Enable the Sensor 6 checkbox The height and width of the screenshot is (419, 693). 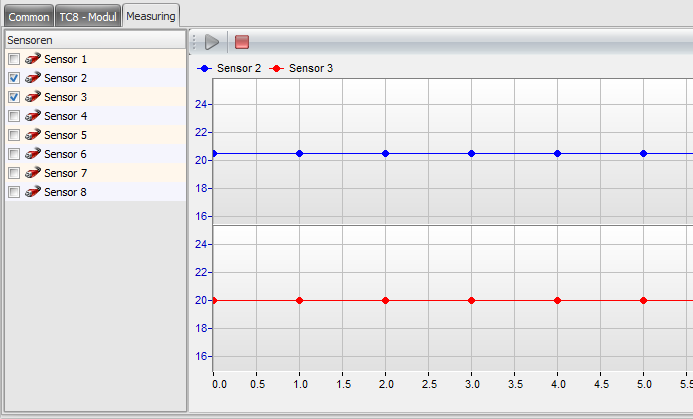click(x=14, y=154)
